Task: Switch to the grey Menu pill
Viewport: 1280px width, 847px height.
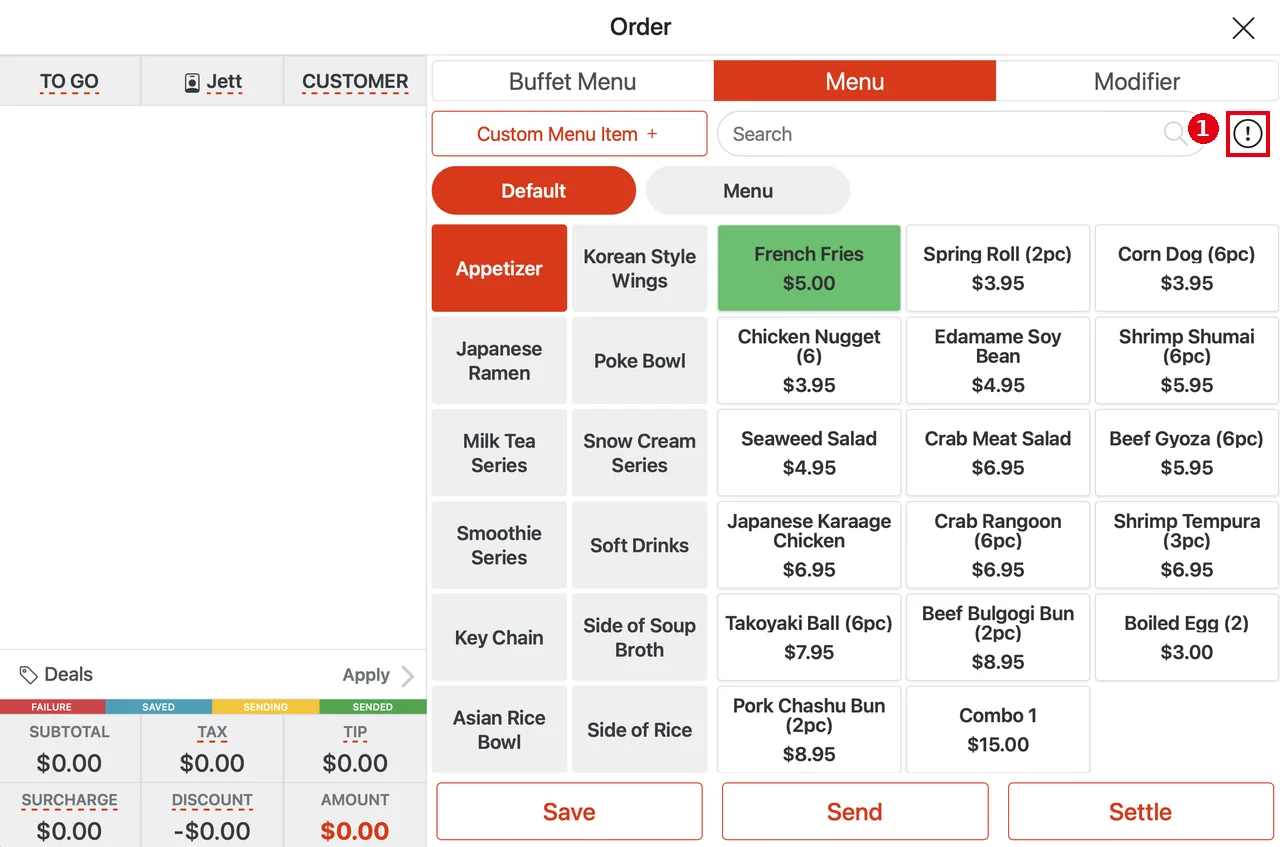Action: [748, 191]
